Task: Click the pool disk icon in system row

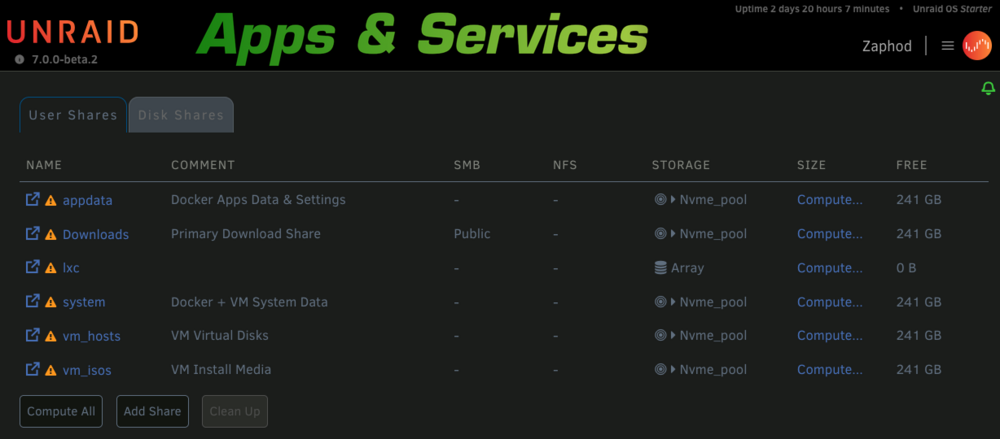Action: pyautogui.click(x=660, y=301)
